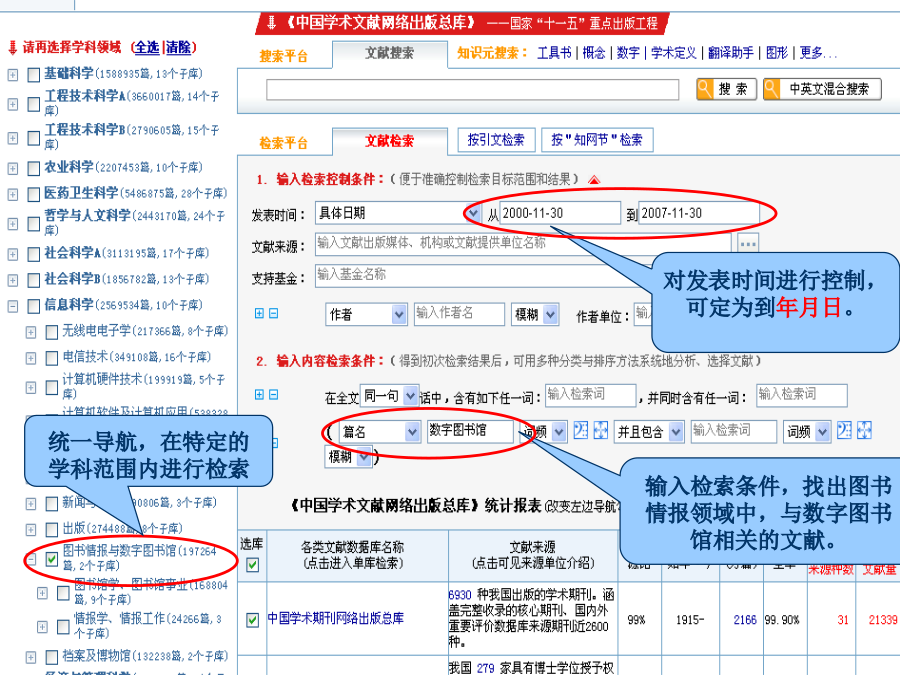Expand the 出版 tree node
900x675 pixels.
click(x=31, y=529)
